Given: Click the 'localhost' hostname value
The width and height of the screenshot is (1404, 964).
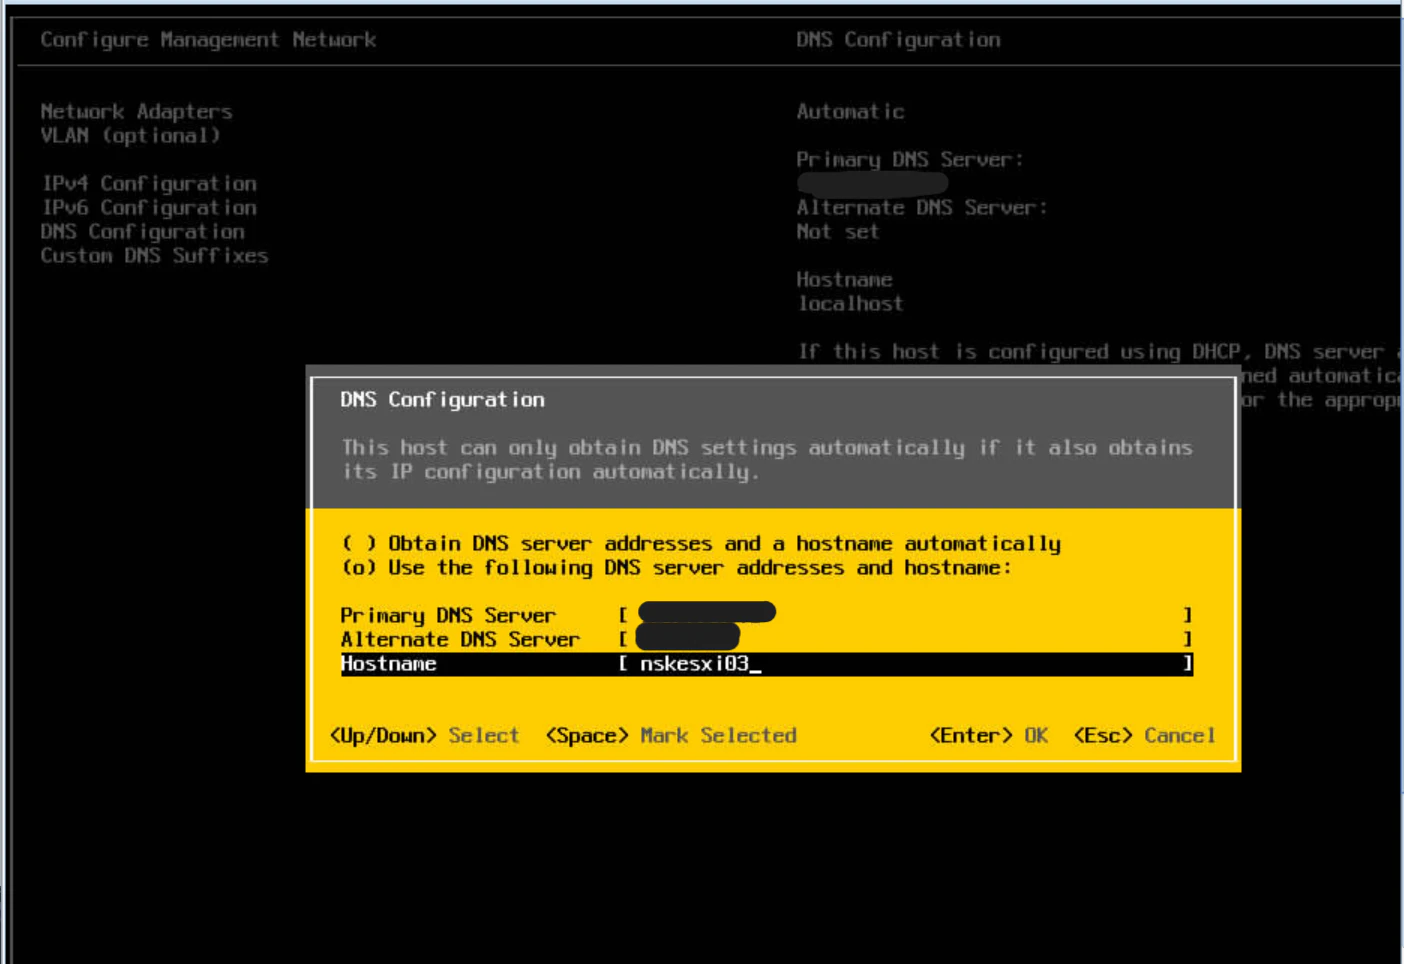Looking at the screenshot, I should [x=850, y=304].
